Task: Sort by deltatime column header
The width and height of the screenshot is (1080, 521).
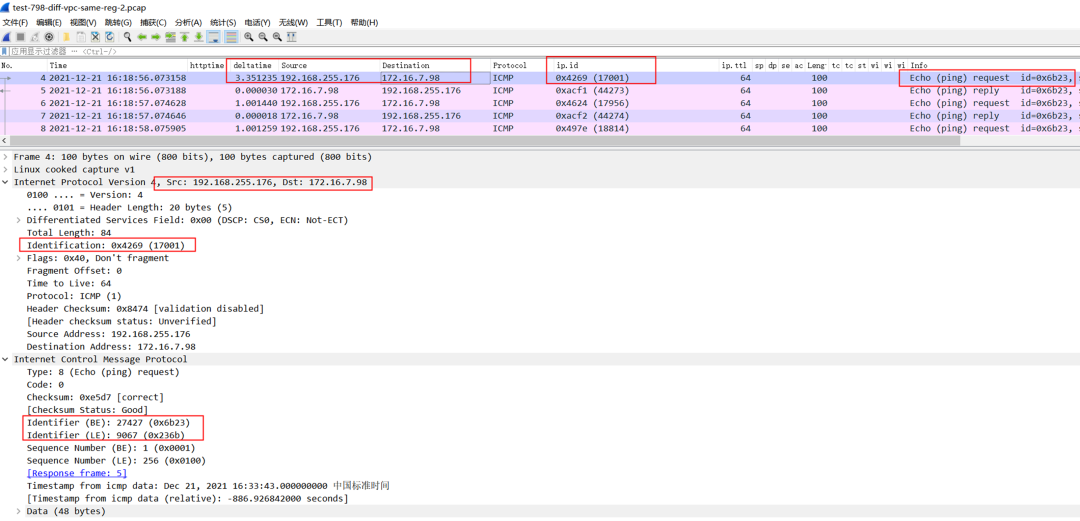Action: click(254, 65)
